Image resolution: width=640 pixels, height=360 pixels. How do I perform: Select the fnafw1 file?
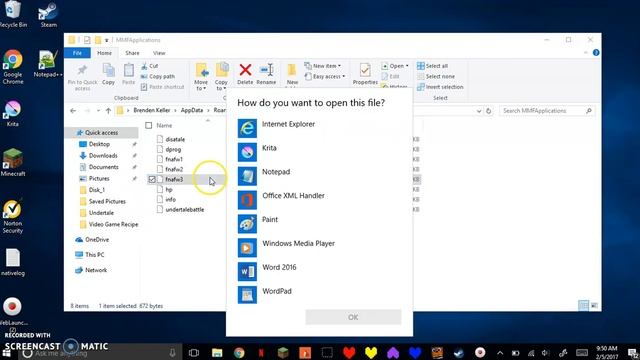(x=174, y=159)
